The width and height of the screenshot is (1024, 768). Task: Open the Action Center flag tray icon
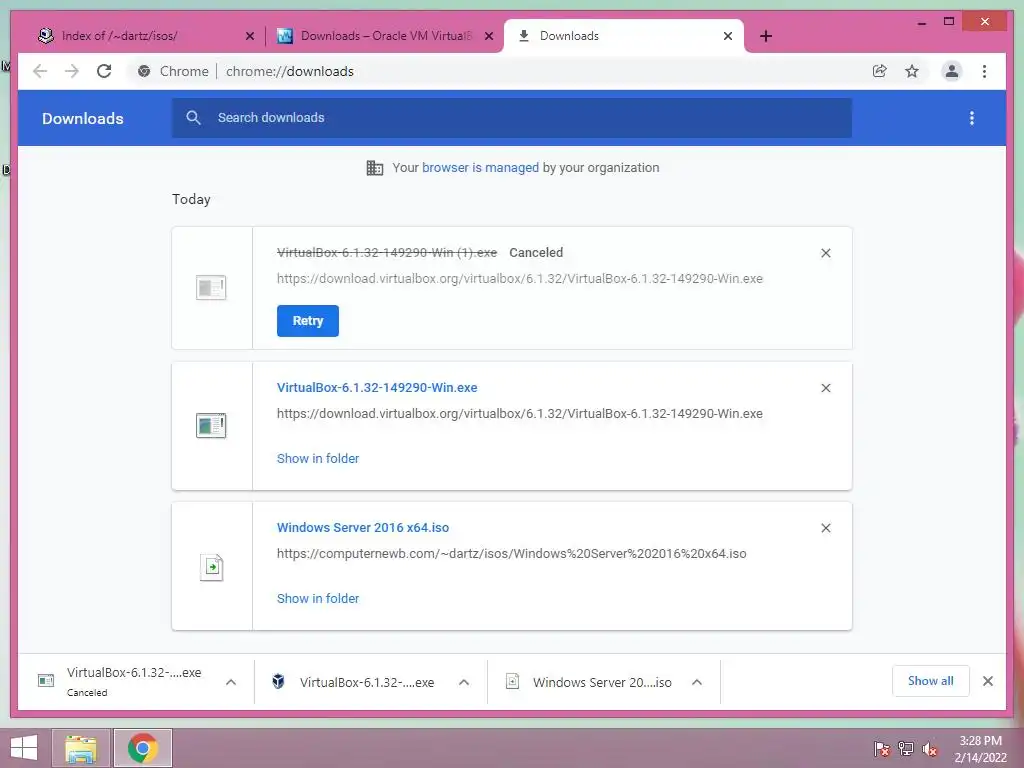pos(882,749)
